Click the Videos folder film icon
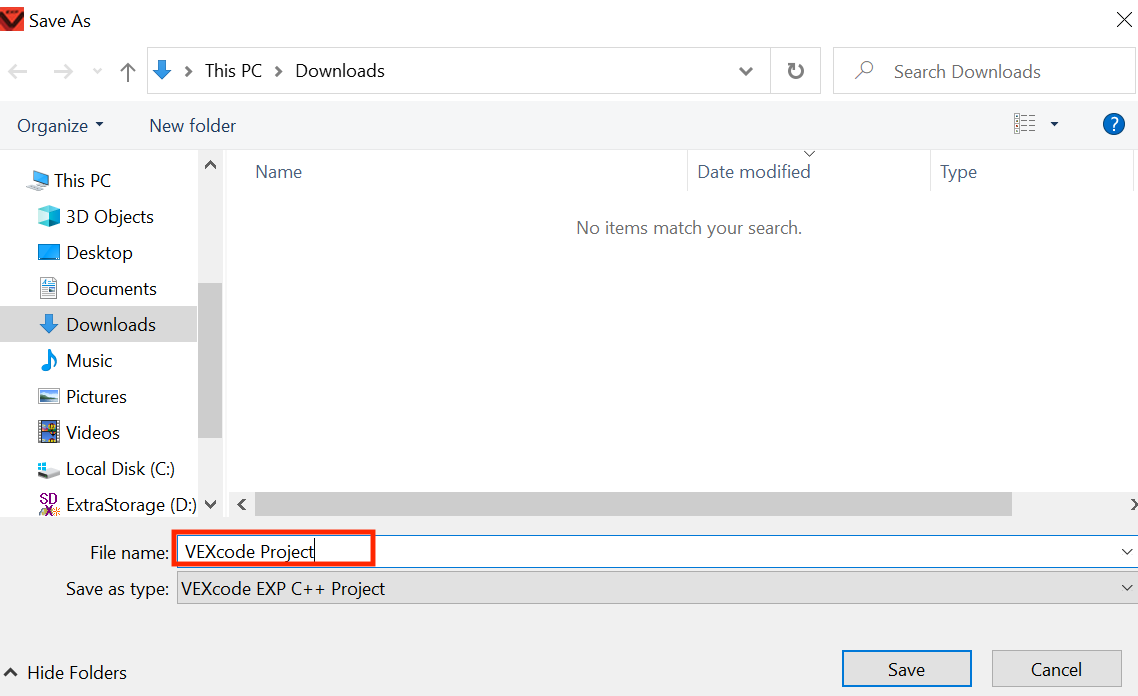Screen dimensions: 1138x696 pos(49,432)
